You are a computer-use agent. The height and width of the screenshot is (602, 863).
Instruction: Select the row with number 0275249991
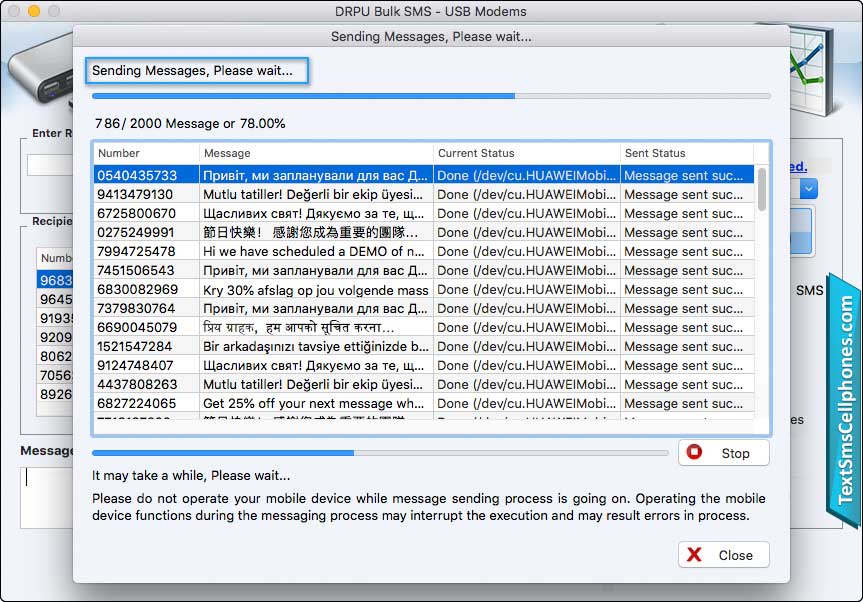pyautogui.click(x=423, y=232)
